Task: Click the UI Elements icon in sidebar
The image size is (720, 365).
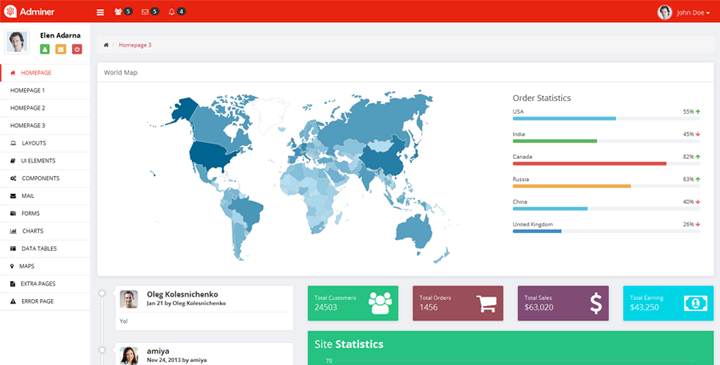Action: point(12,161)
